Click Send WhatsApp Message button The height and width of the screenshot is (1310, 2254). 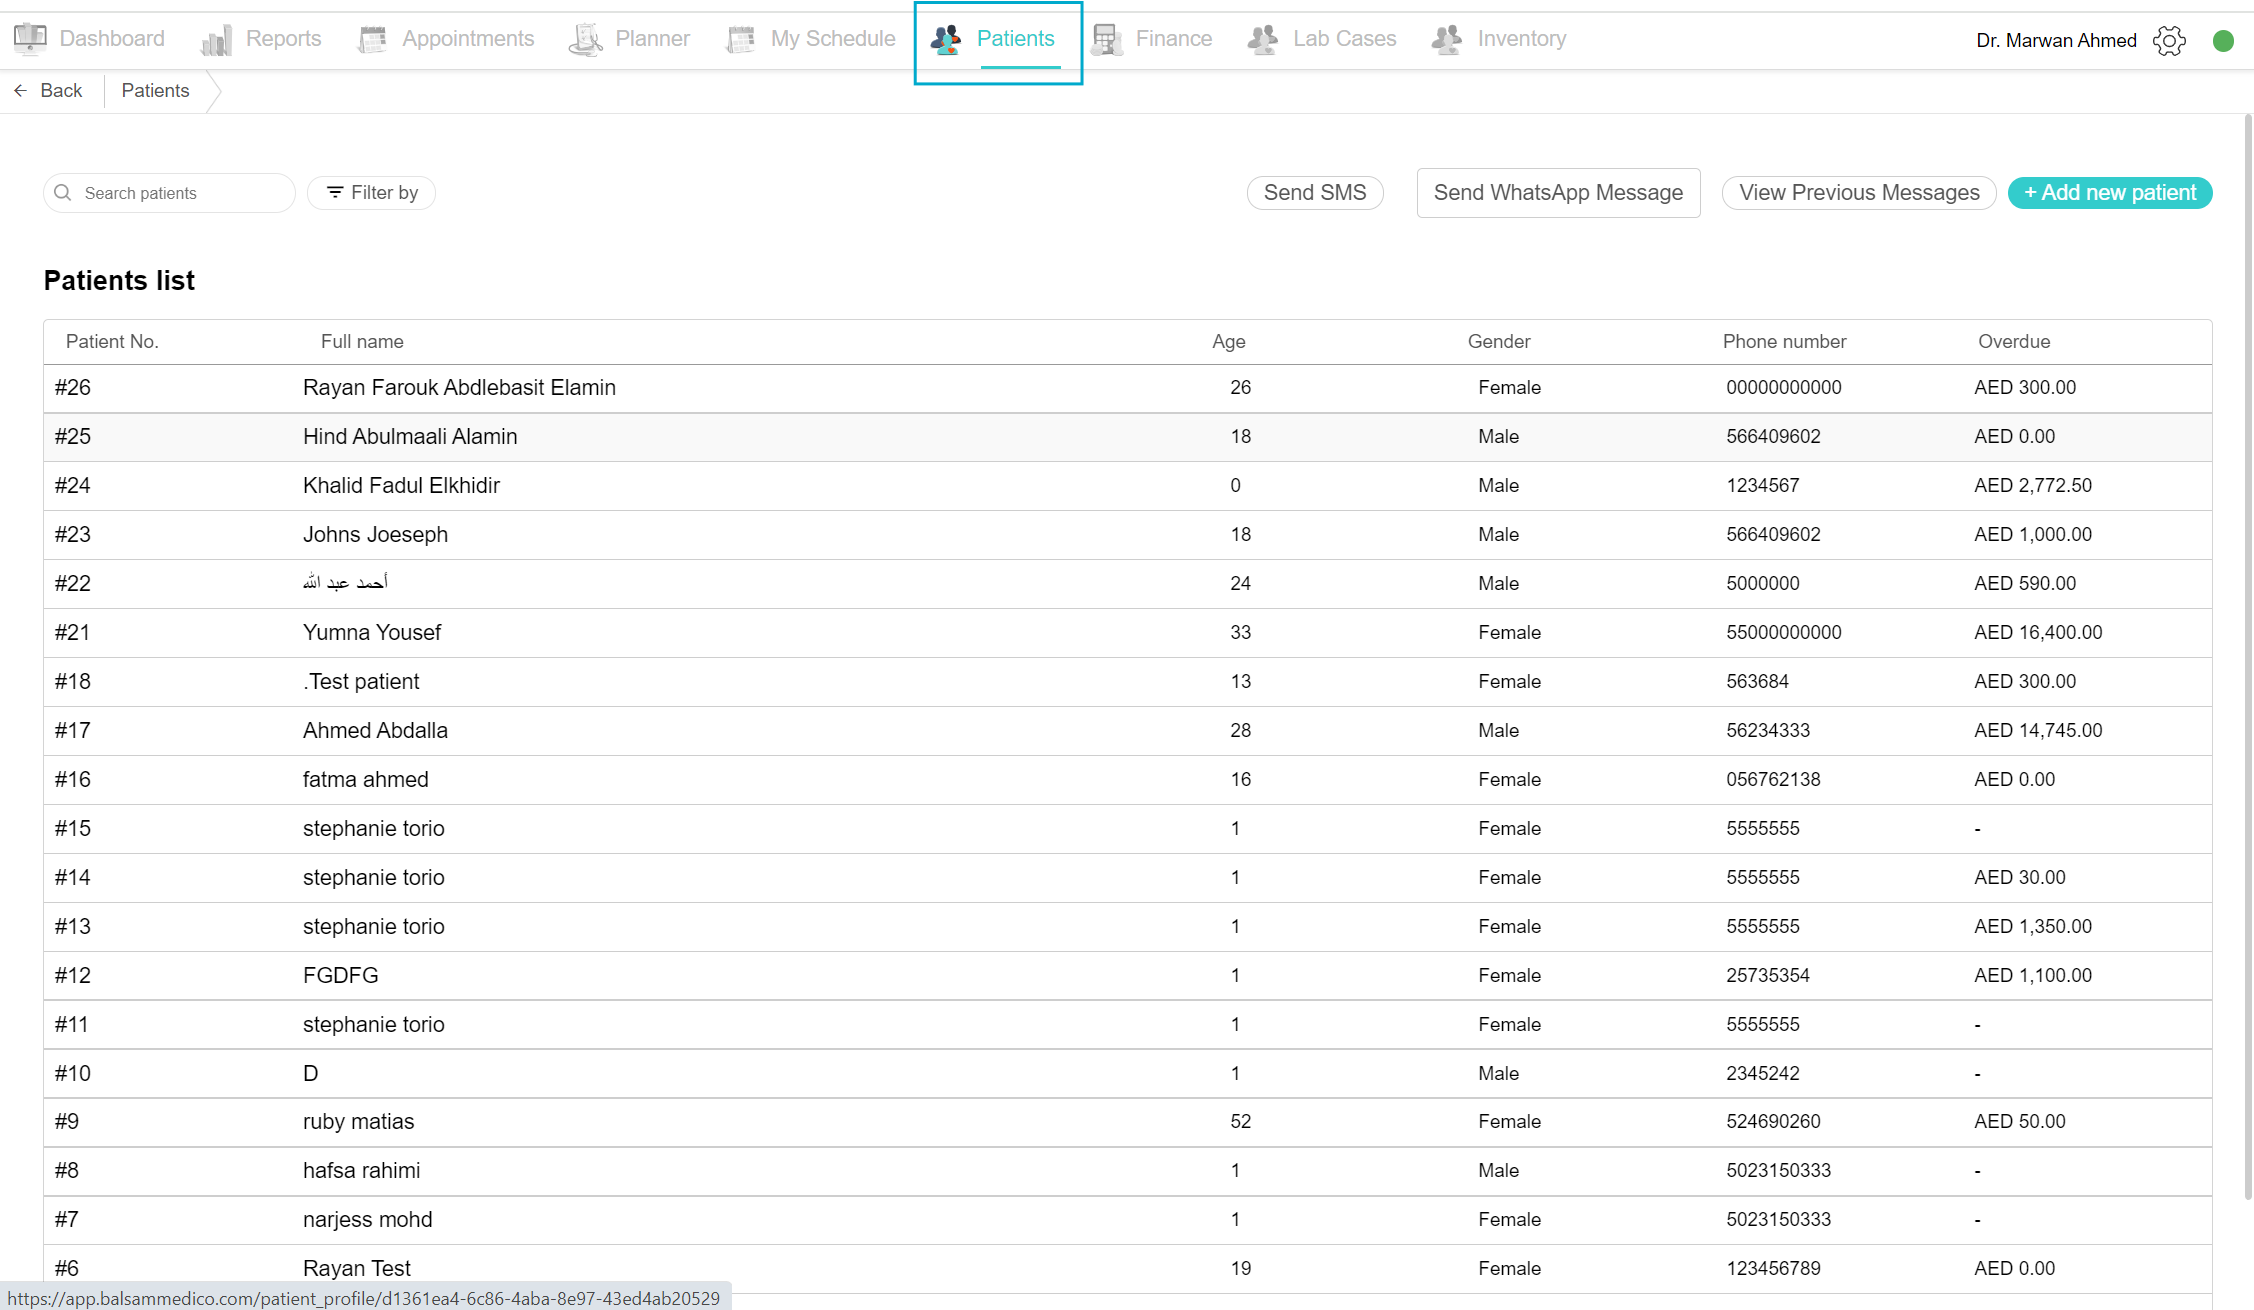[1558, 193]
